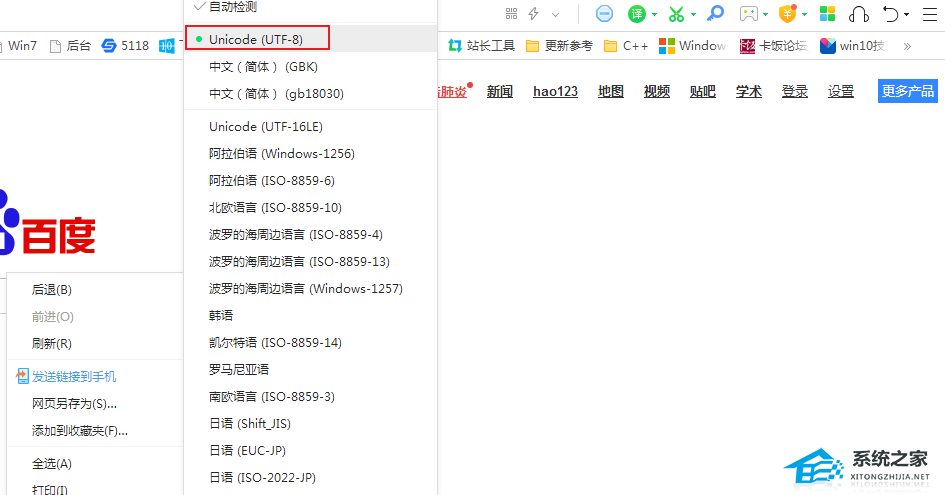The height and width of the screenshot is (495, 945).
Task: Click the green translate icon
Action: (x=636, y=13)
